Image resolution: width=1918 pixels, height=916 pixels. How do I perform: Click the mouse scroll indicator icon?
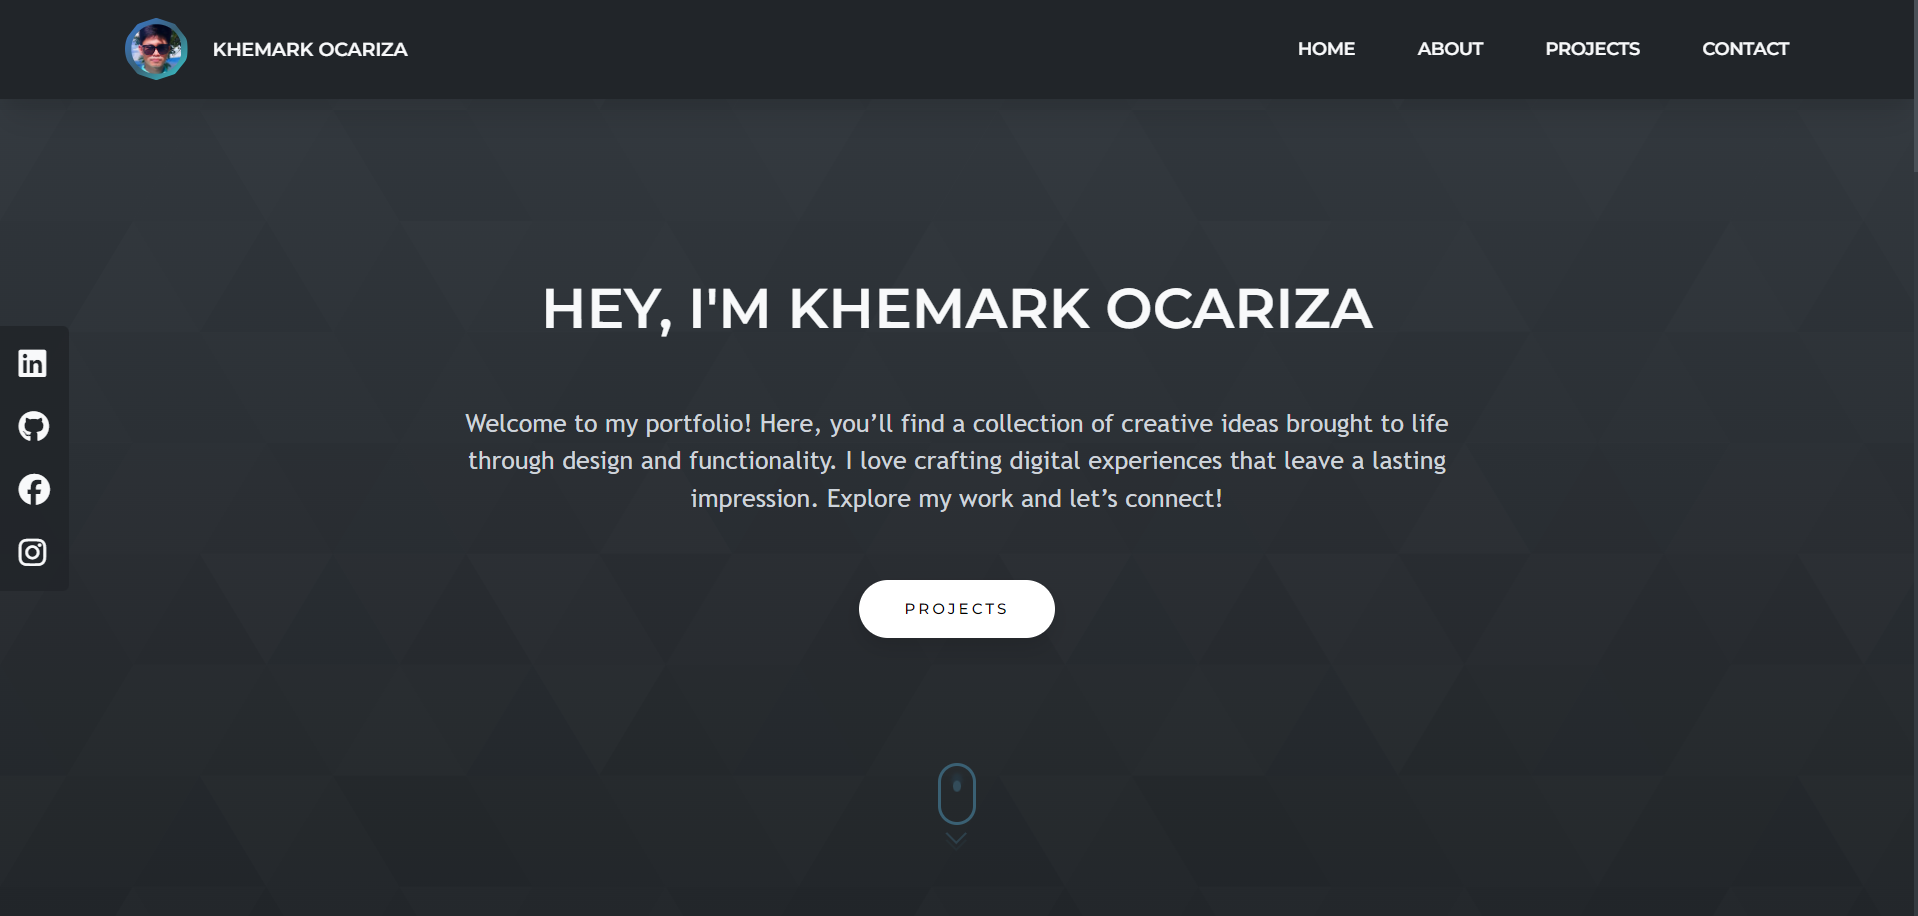point(956,794)
